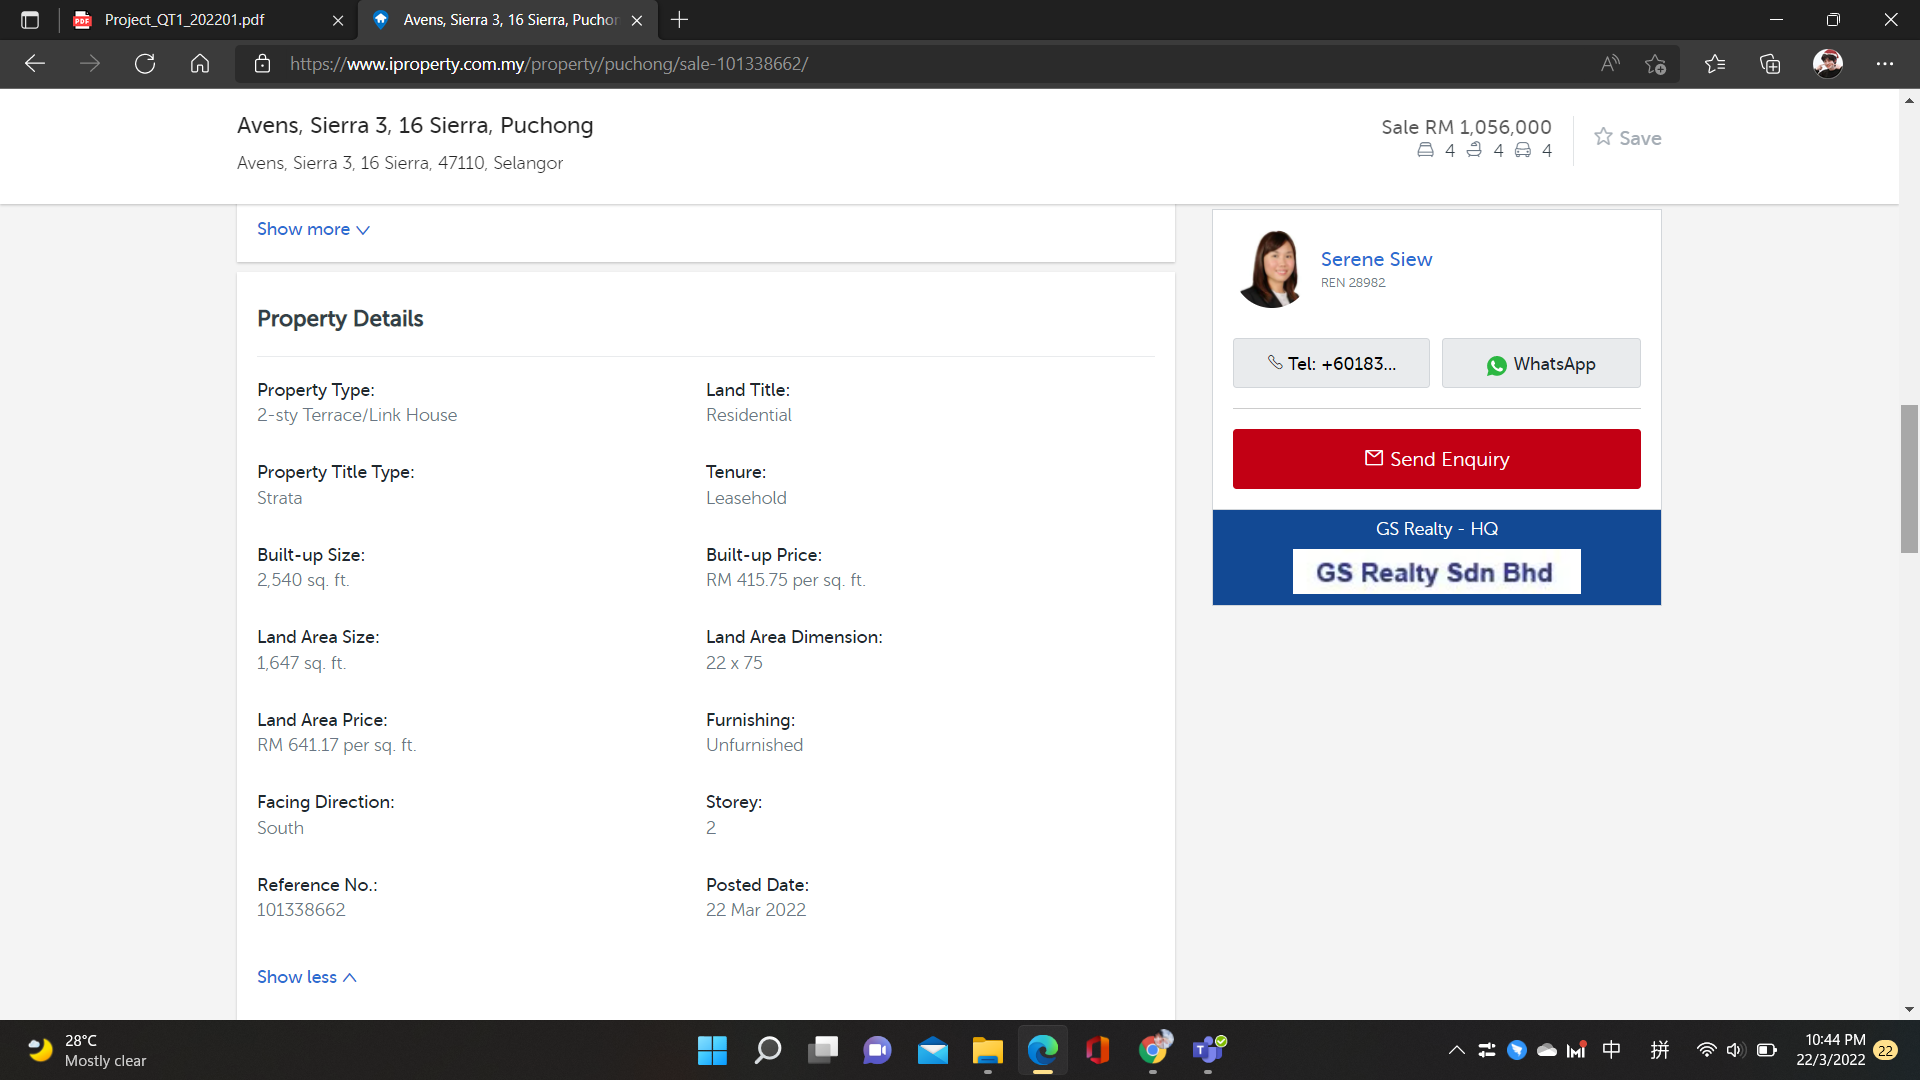Click the browser home icon
The image size is (1920, 1080).
[200, 64]
